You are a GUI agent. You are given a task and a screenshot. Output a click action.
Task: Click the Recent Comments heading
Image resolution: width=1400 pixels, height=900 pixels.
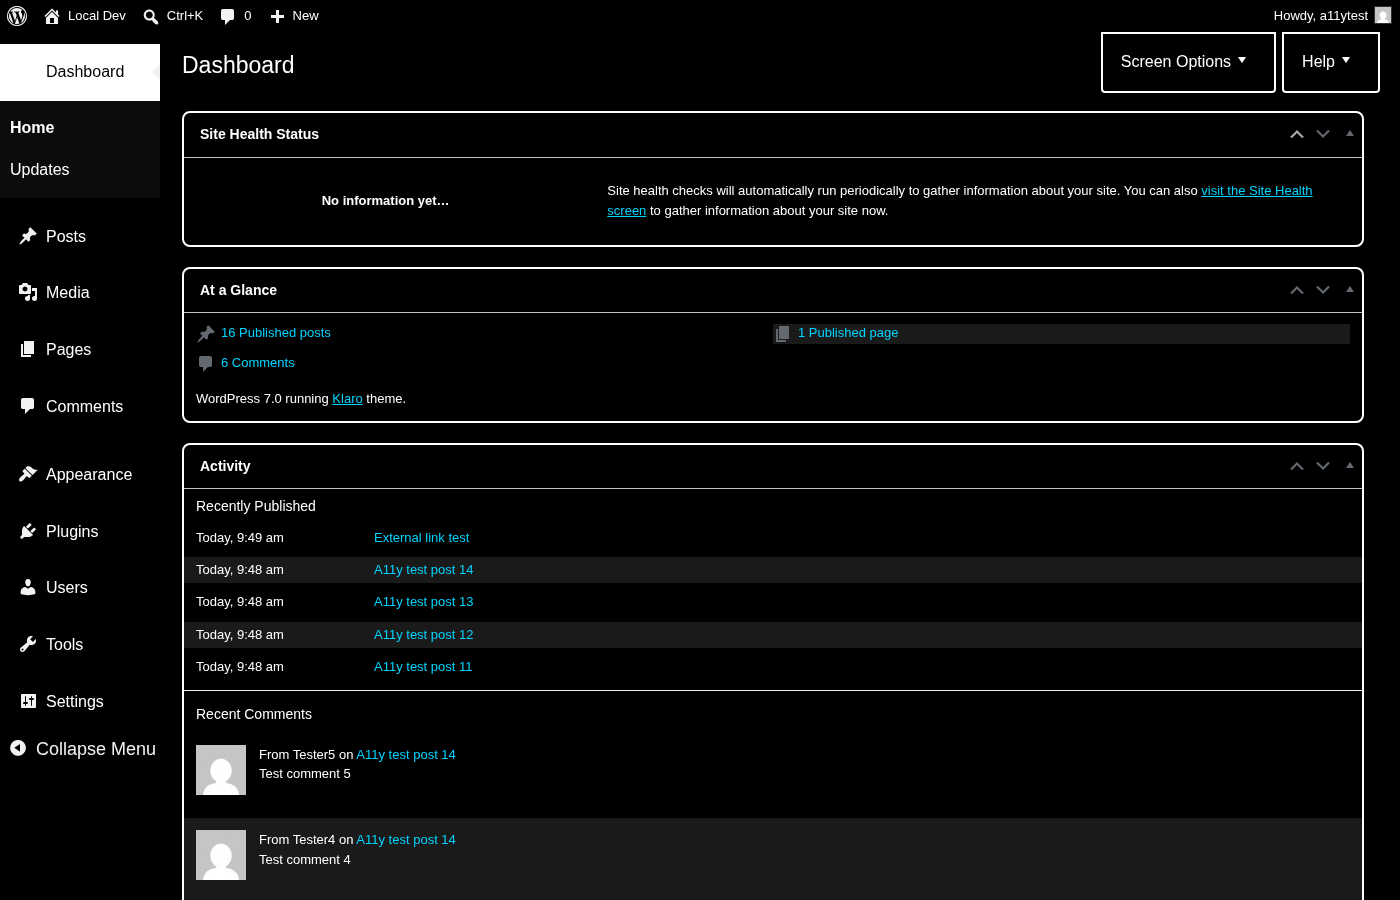(x=254, y=714)
